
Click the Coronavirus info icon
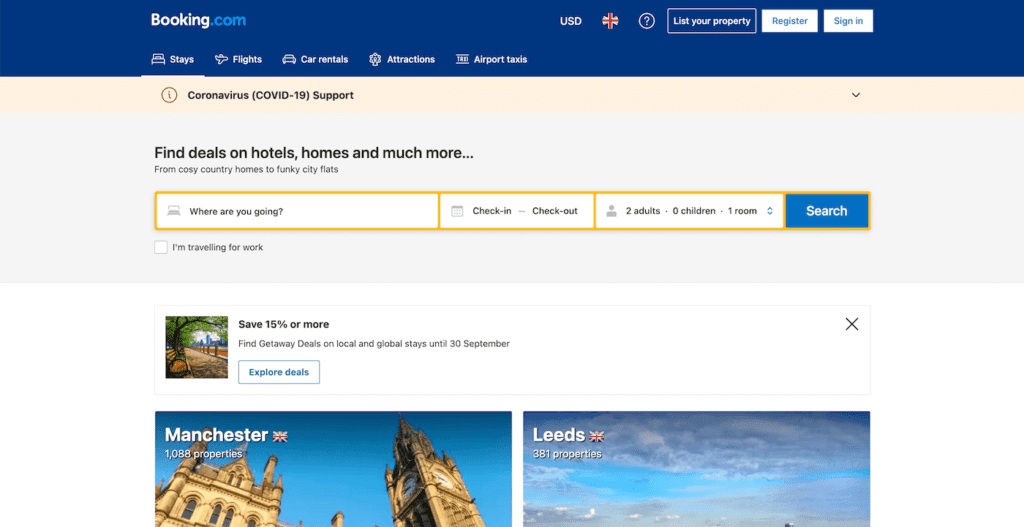pyautogui.click(x=169, y=95)
